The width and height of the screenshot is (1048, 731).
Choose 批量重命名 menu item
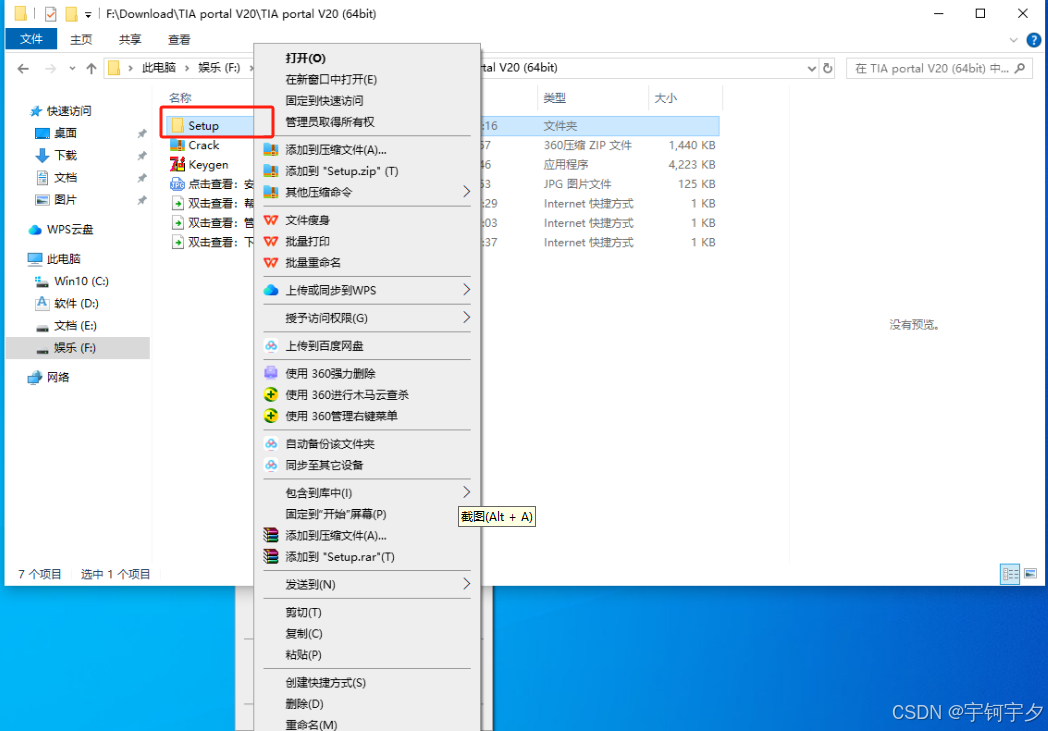[x=313, y=263]
